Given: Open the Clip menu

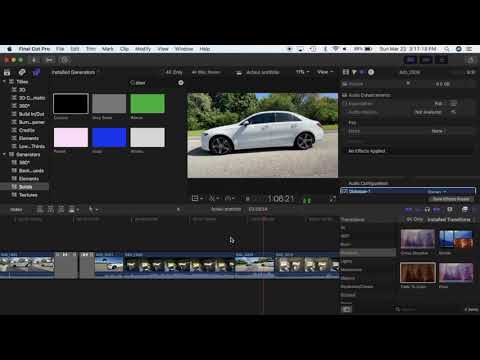Looking at the screenshot, I should [x=124, y=49].
